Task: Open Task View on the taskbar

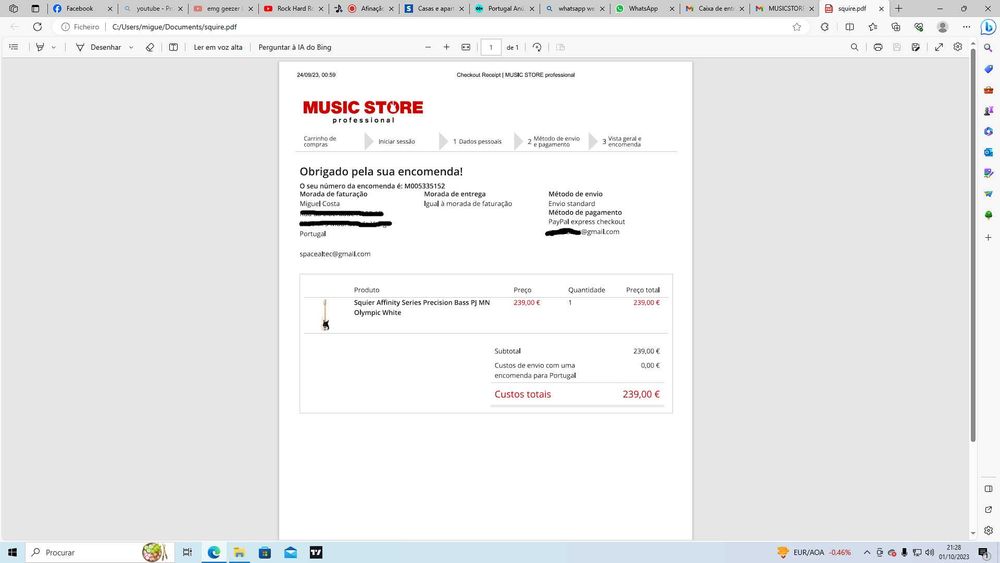Action: [x=188, y=552]
